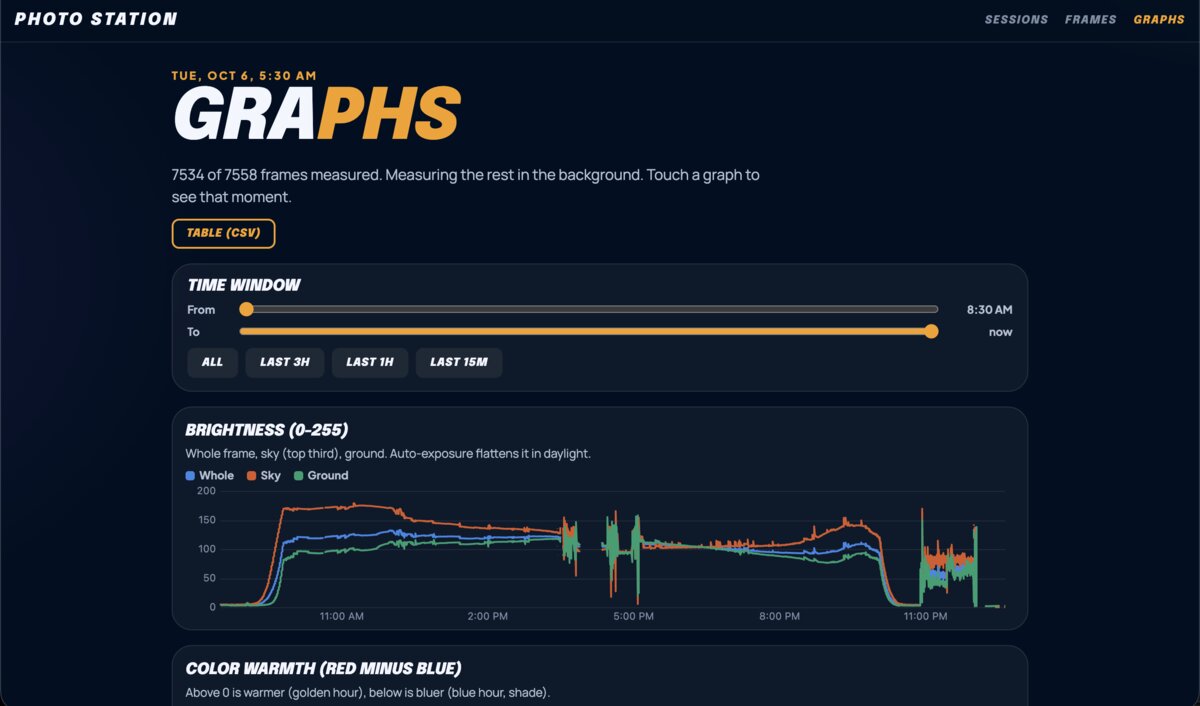Click the 8:30 AM From time value
The width and height of the screenshot is (1200, 706).
tap(989, 310)
